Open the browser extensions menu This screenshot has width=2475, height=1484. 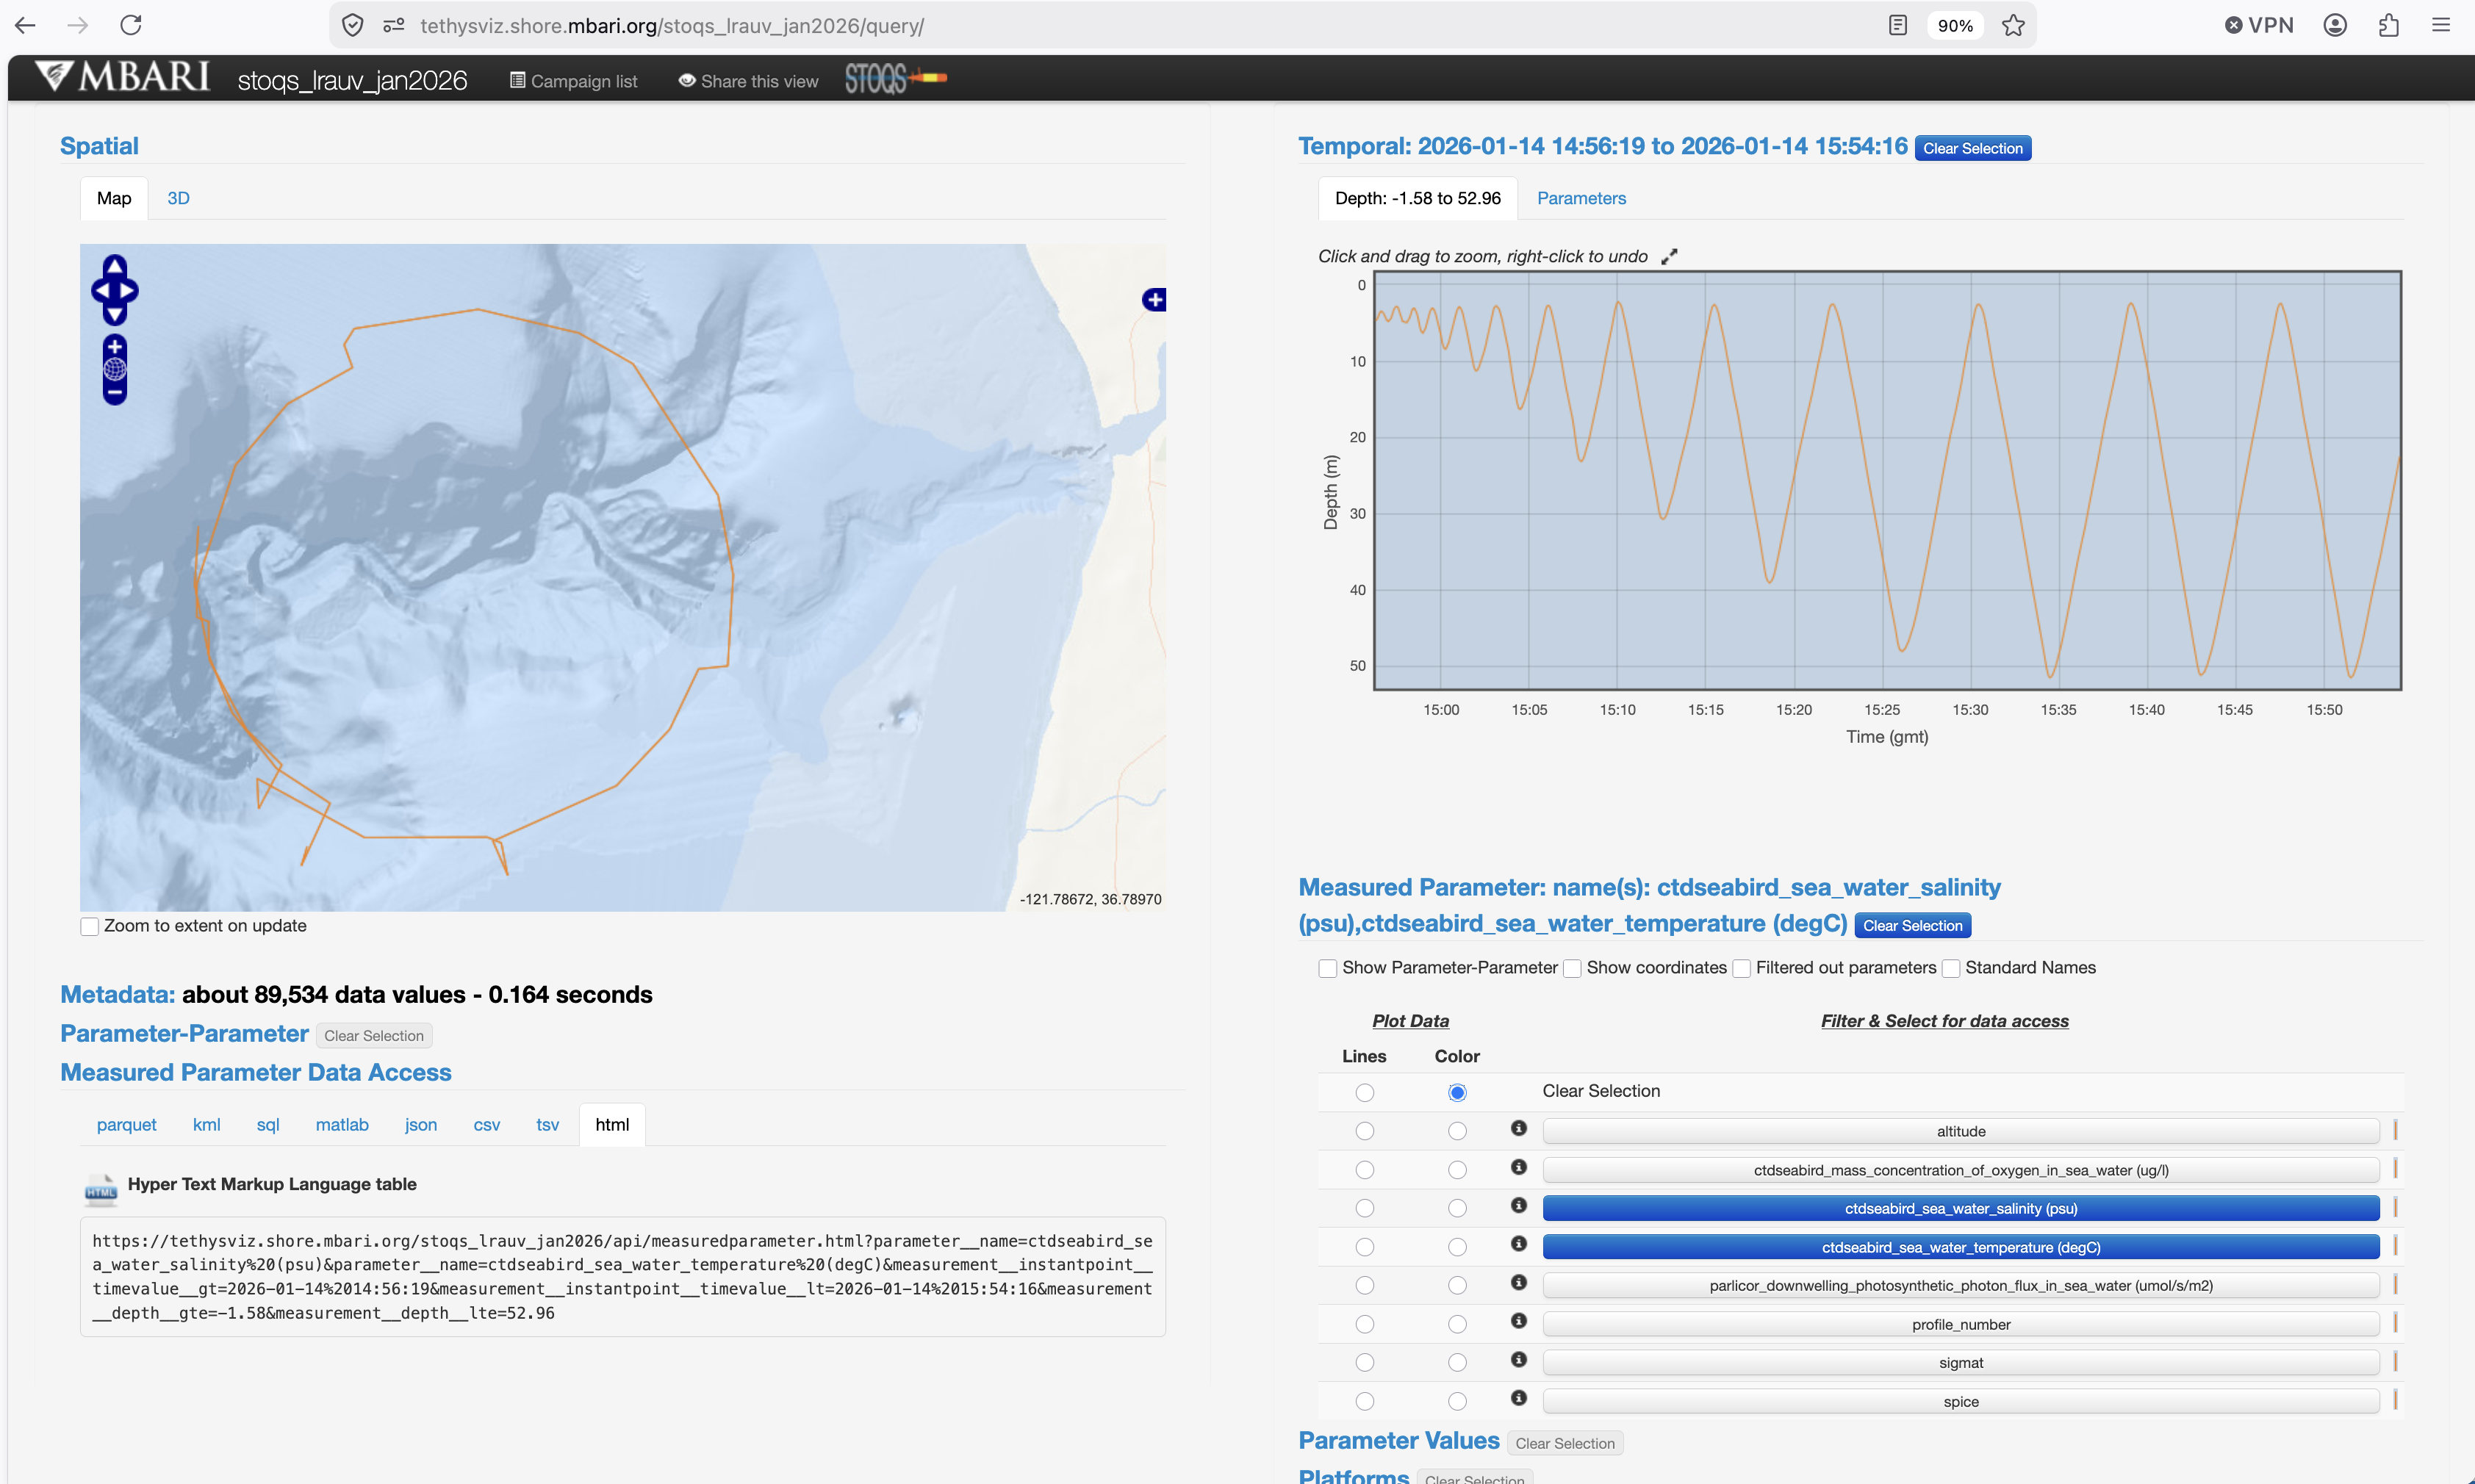pyautogui.click(x=2388, y=25)
